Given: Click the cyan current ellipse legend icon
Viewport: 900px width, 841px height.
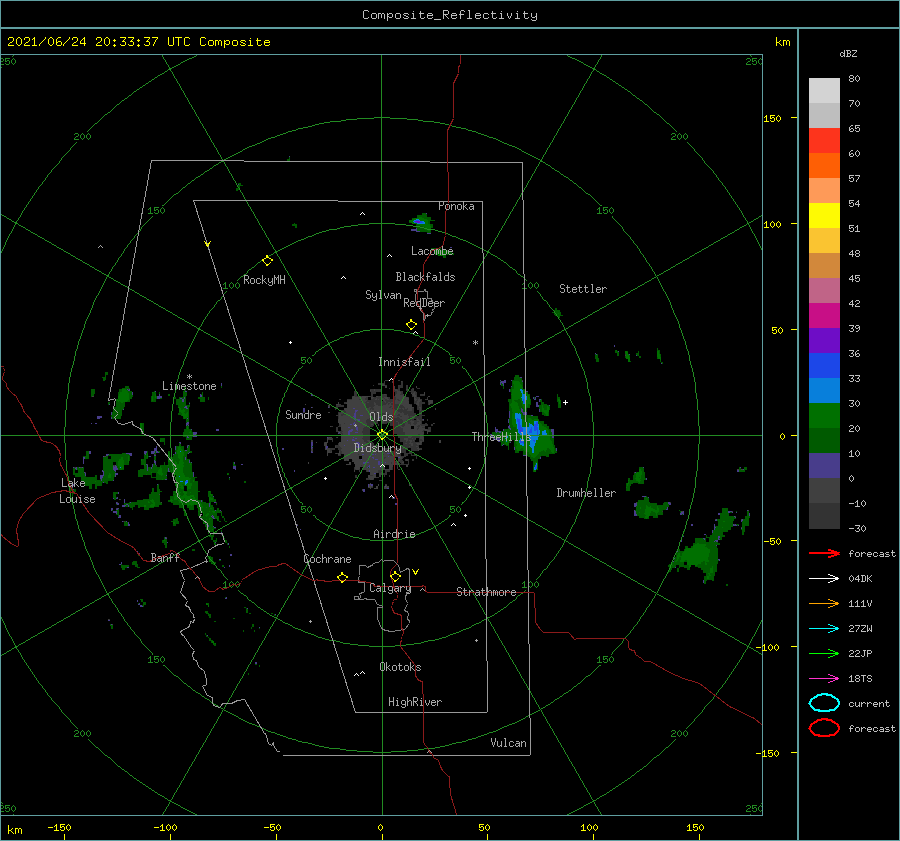Looking at the screenshot, I should pyautogui.click(x=824, y=703).
